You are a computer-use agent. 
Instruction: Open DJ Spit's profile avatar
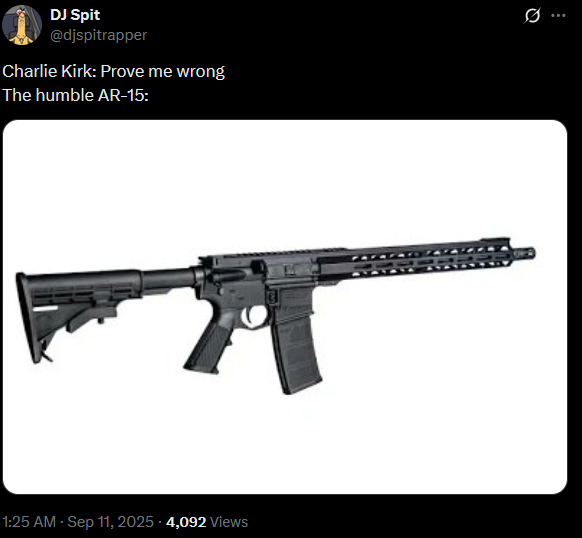pos(22,25)
